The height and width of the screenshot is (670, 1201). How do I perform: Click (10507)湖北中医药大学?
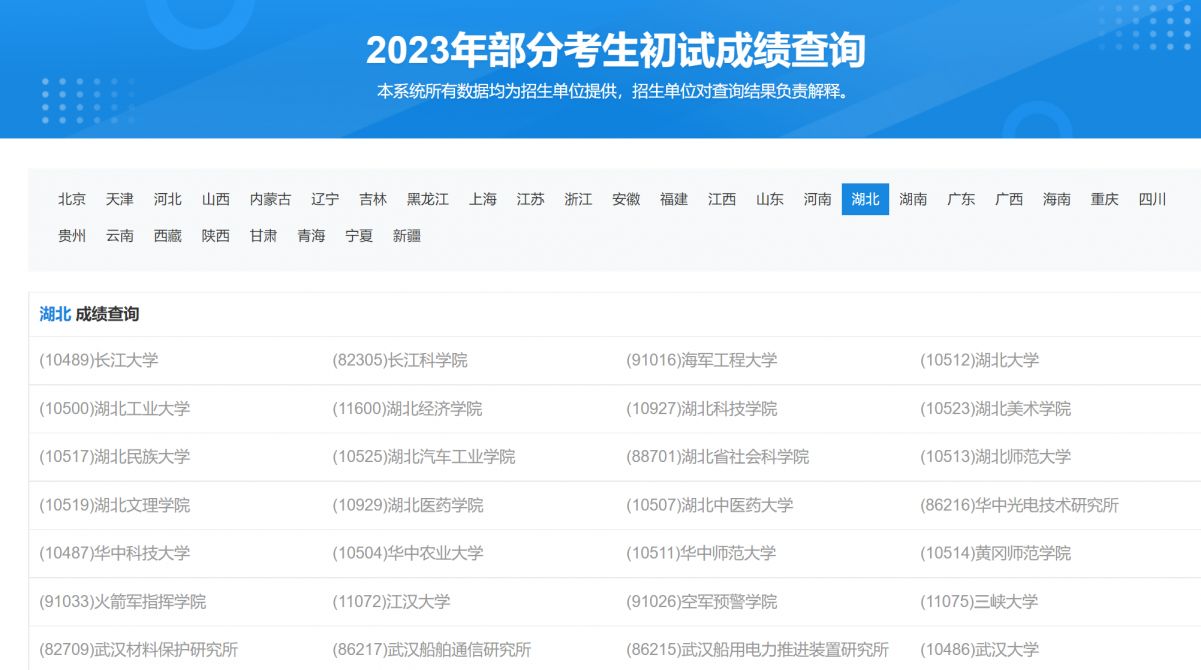click(x=710, y=505)
